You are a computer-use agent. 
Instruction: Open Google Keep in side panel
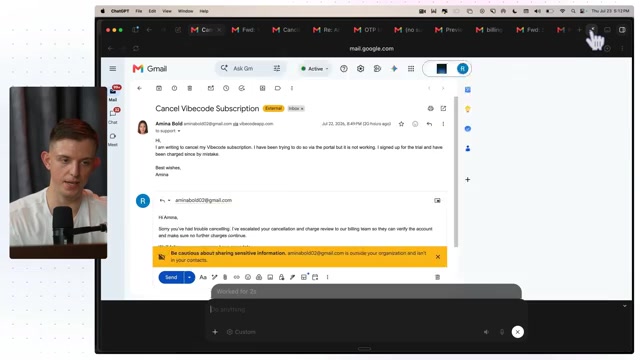coord(468,109)
